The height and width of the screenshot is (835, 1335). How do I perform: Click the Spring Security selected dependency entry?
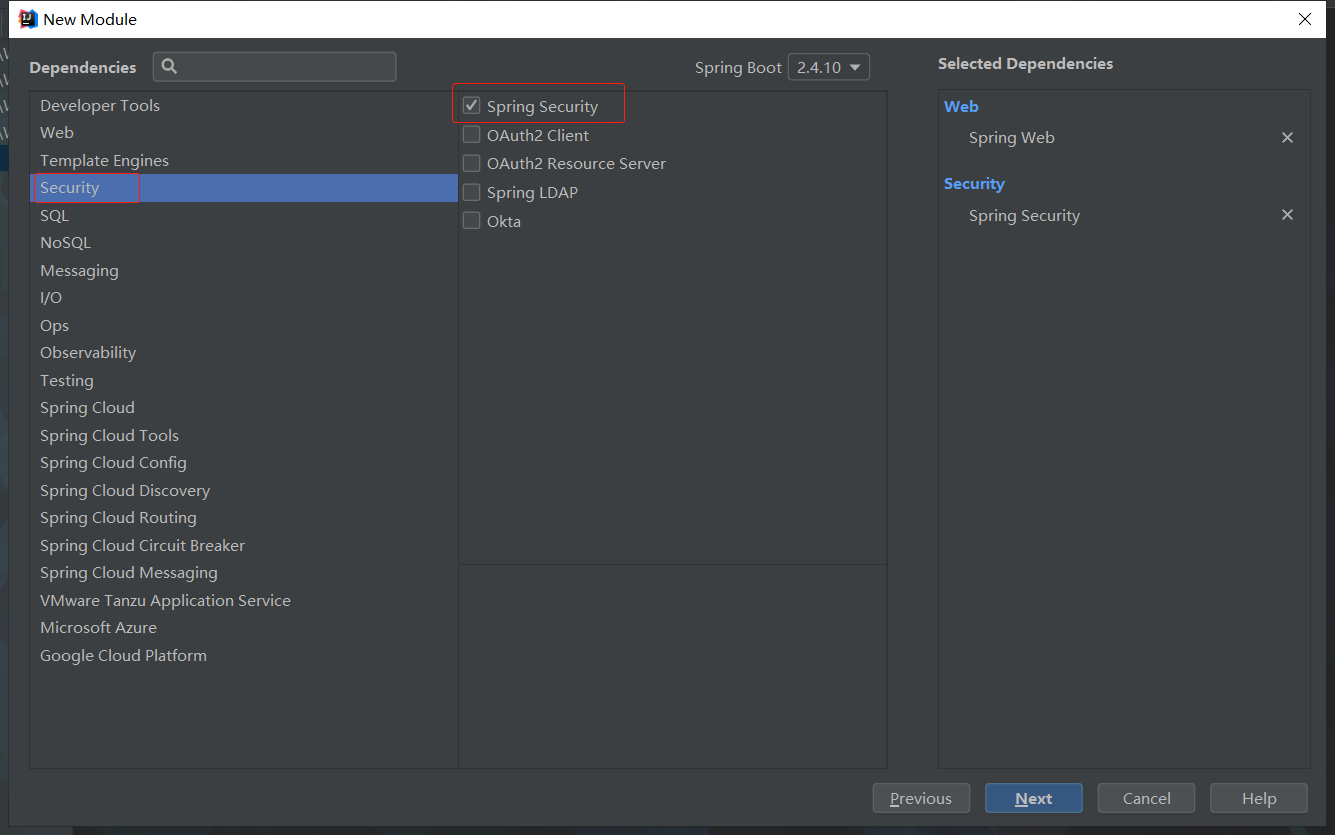point(1024,215)
